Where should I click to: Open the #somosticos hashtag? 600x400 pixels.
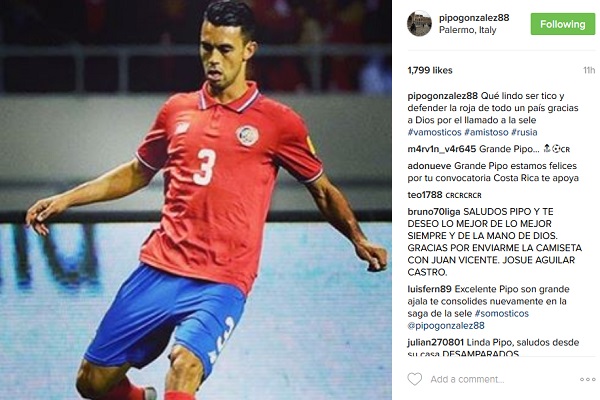click(x=502, y=313)
